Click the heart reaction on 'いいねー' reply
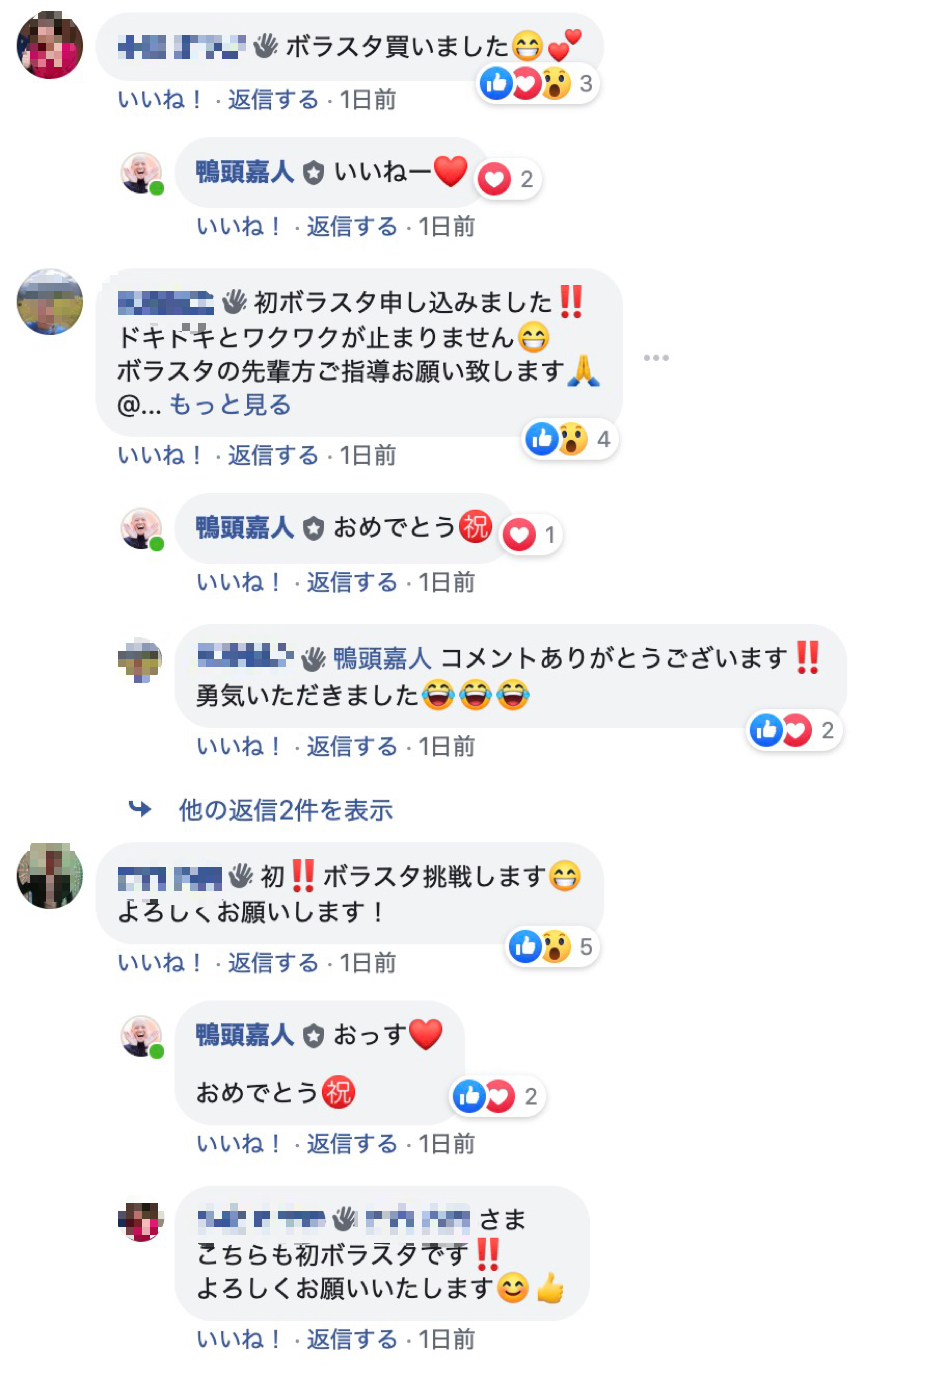This screenshot has width=945, height=1377. tap(495, 179)
